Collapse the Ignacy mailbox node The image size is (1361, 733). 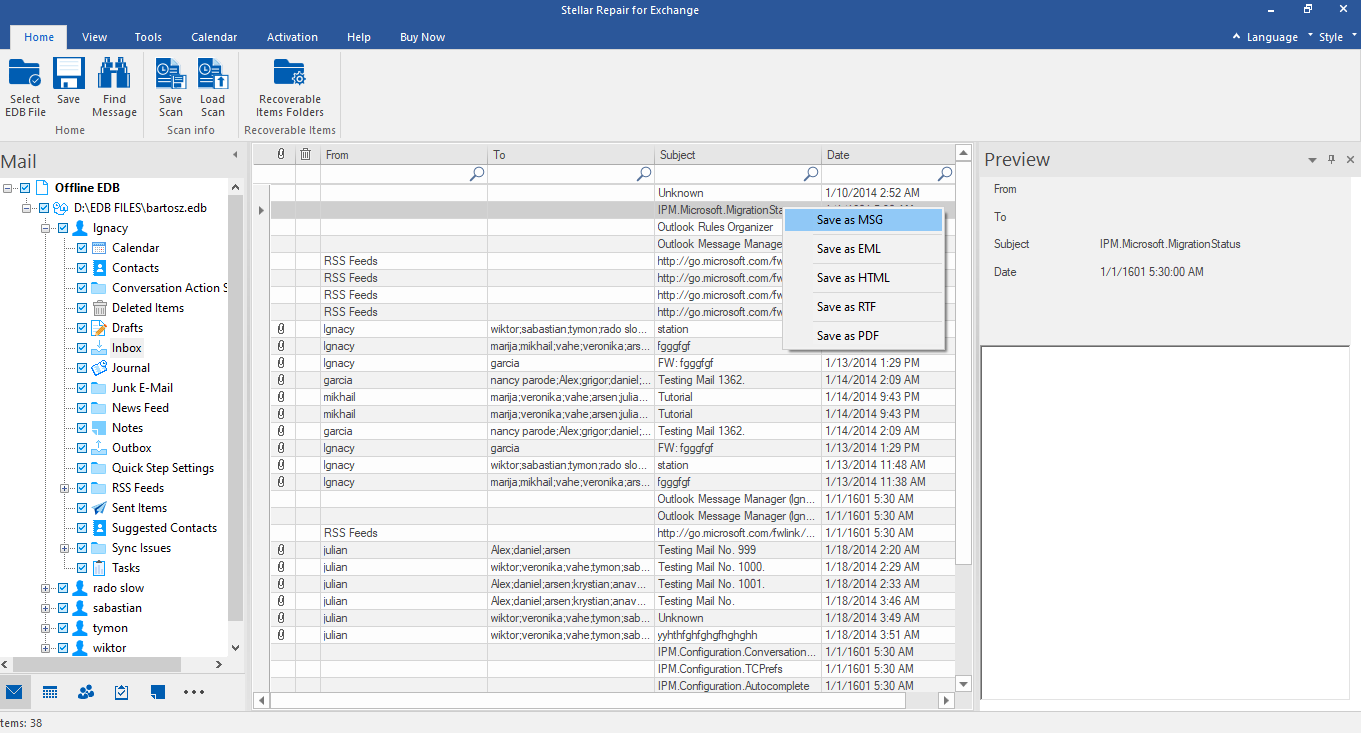pyautogui.click(x=46, y=228)
